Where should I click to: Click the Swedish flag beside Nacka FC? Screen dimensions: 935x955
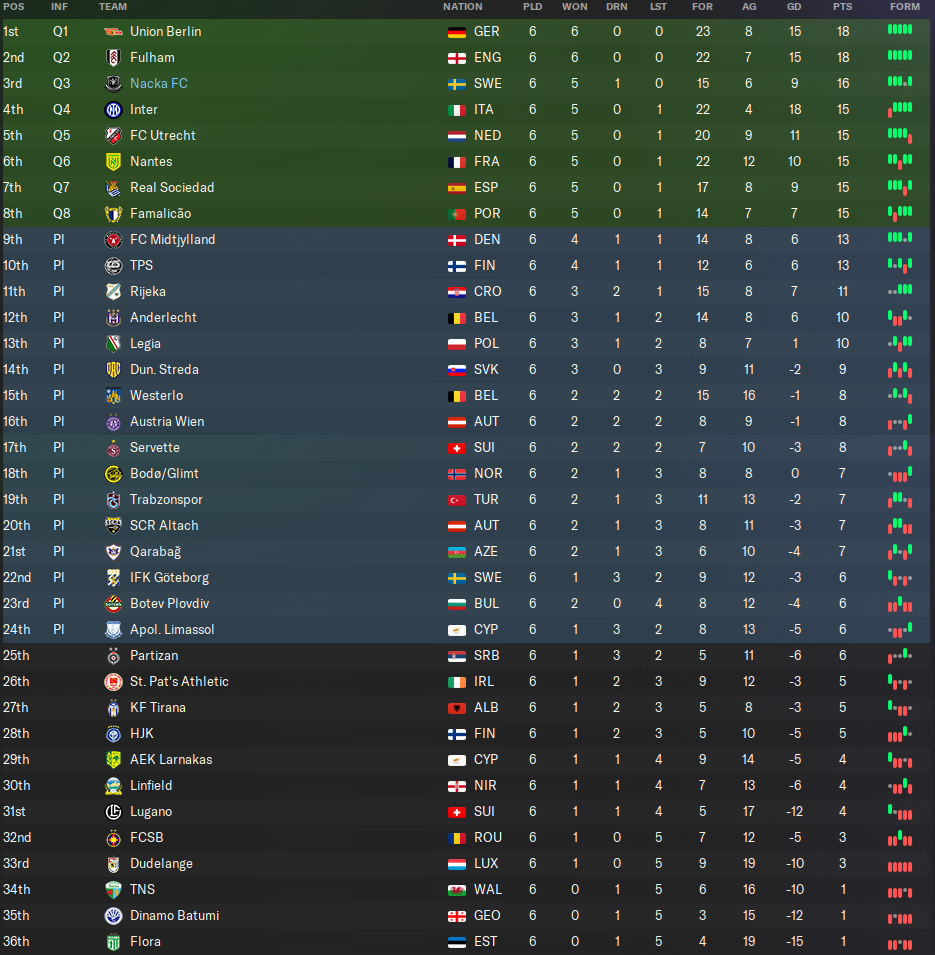456,83
